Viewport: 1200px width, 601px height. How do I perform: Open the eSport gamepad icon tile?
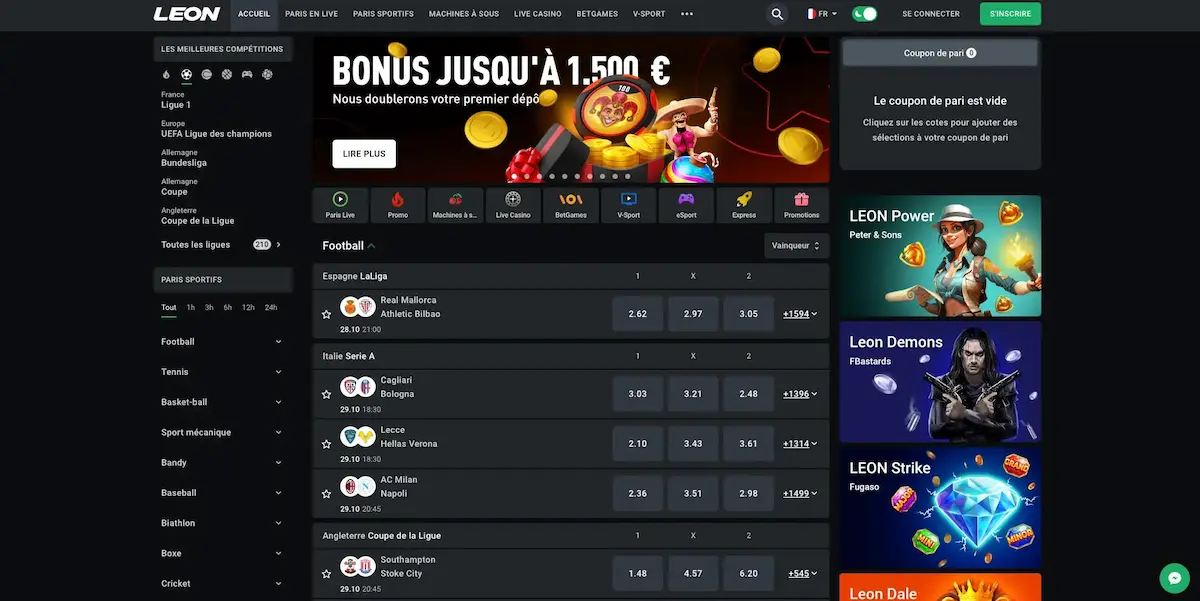(686, 205)
